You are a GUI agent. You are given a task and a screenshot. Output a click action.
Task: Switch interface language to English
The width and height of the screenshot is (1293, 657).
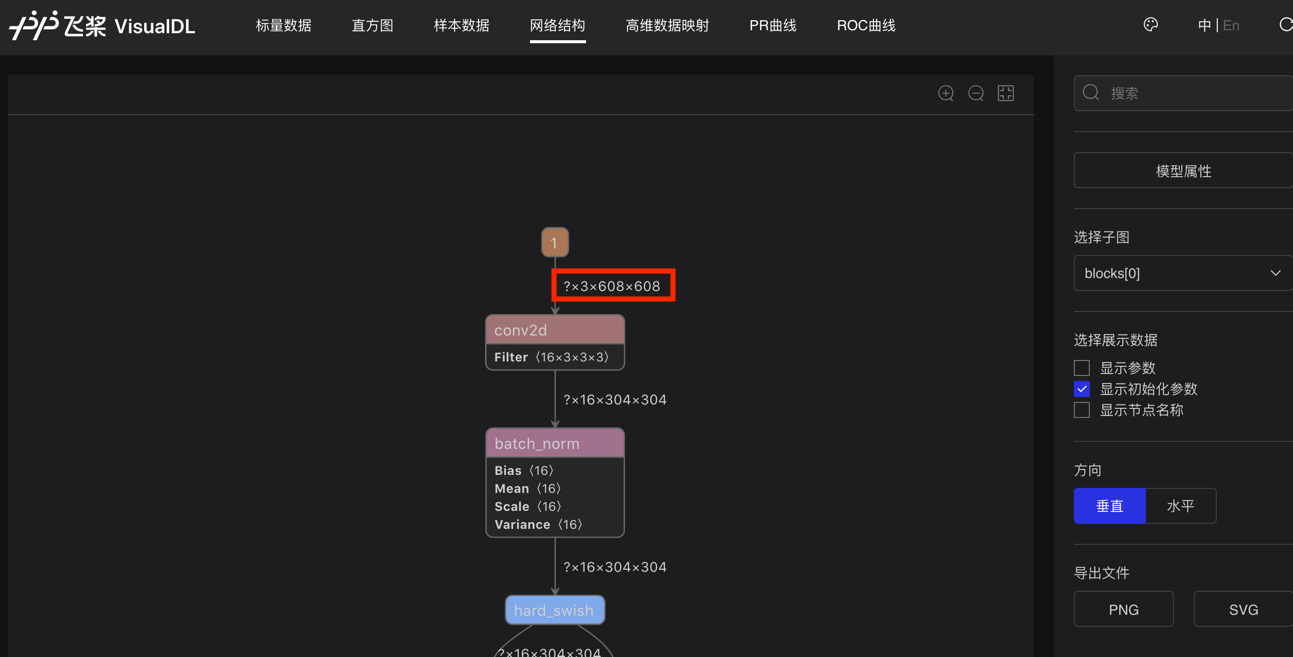1231,24
